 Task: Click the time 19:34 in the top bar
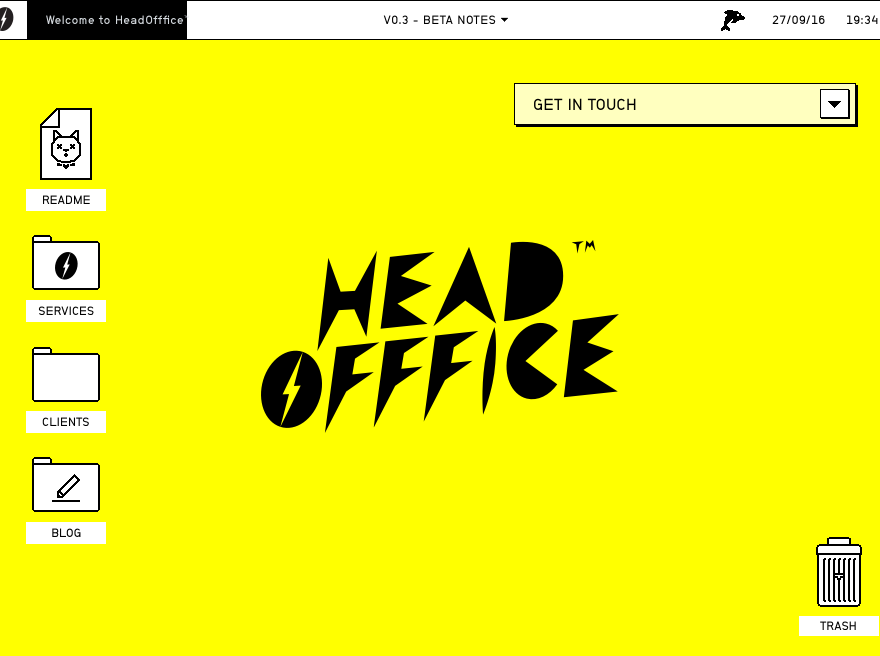click(862, 20)
